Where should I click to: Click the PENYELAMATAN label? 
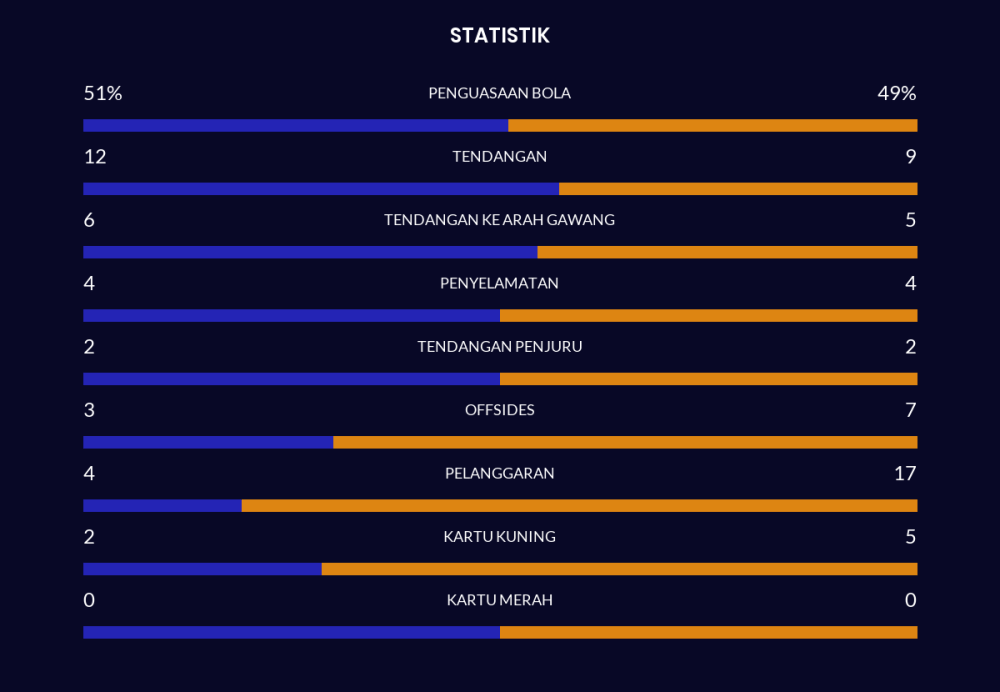tap(499, 283)
